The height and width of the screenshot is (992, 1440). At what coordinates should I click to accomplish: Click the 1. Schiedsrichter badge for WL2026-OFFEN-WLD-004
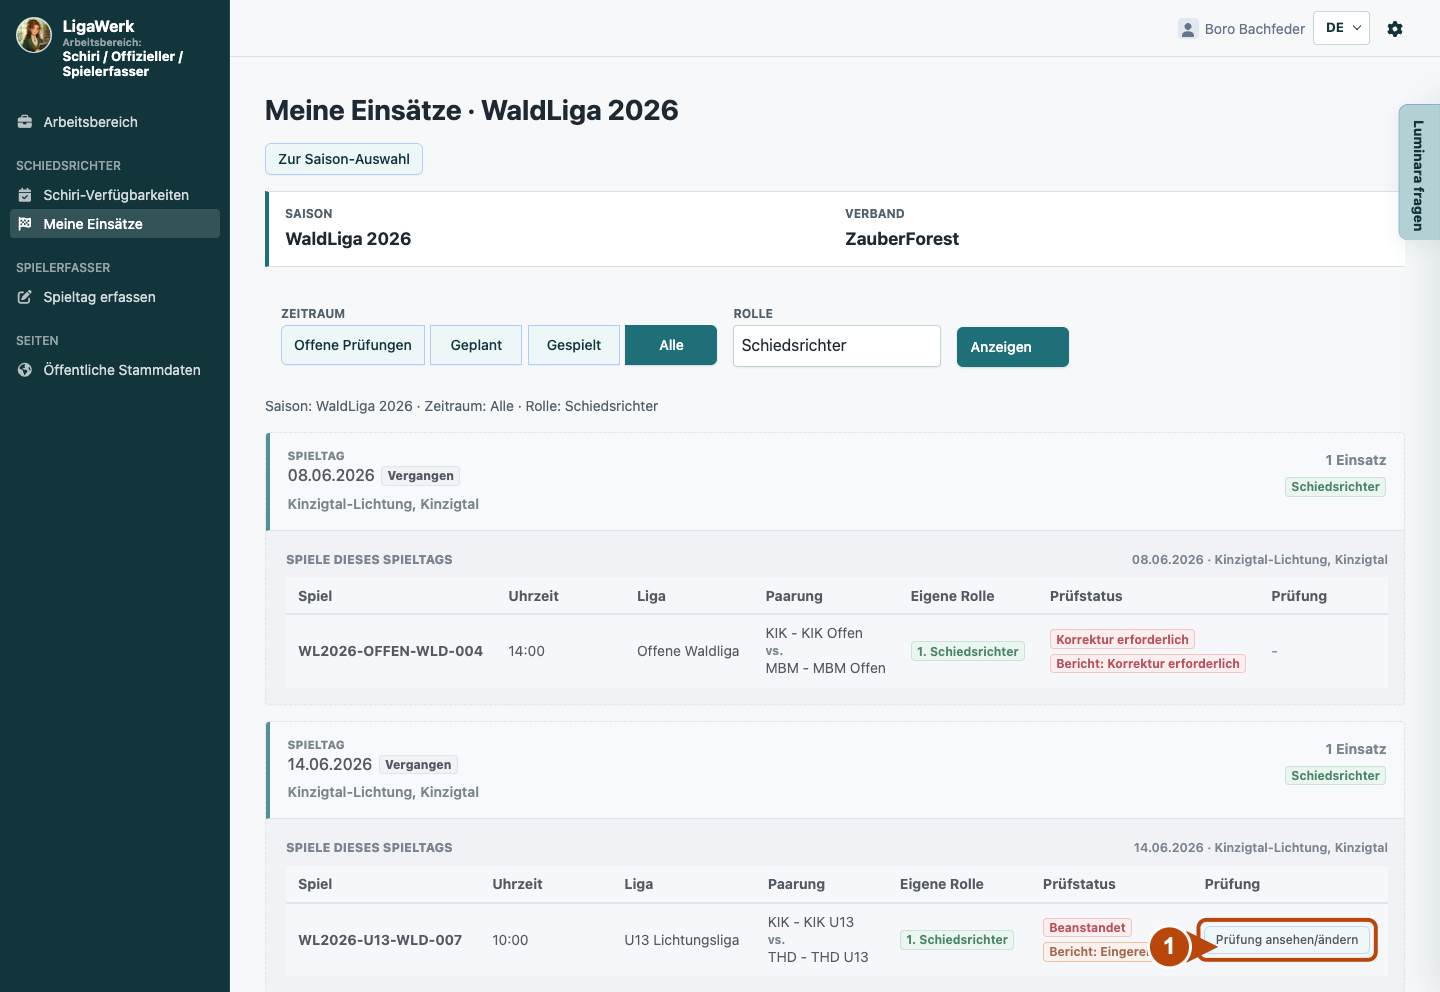(x=968, y=651)
